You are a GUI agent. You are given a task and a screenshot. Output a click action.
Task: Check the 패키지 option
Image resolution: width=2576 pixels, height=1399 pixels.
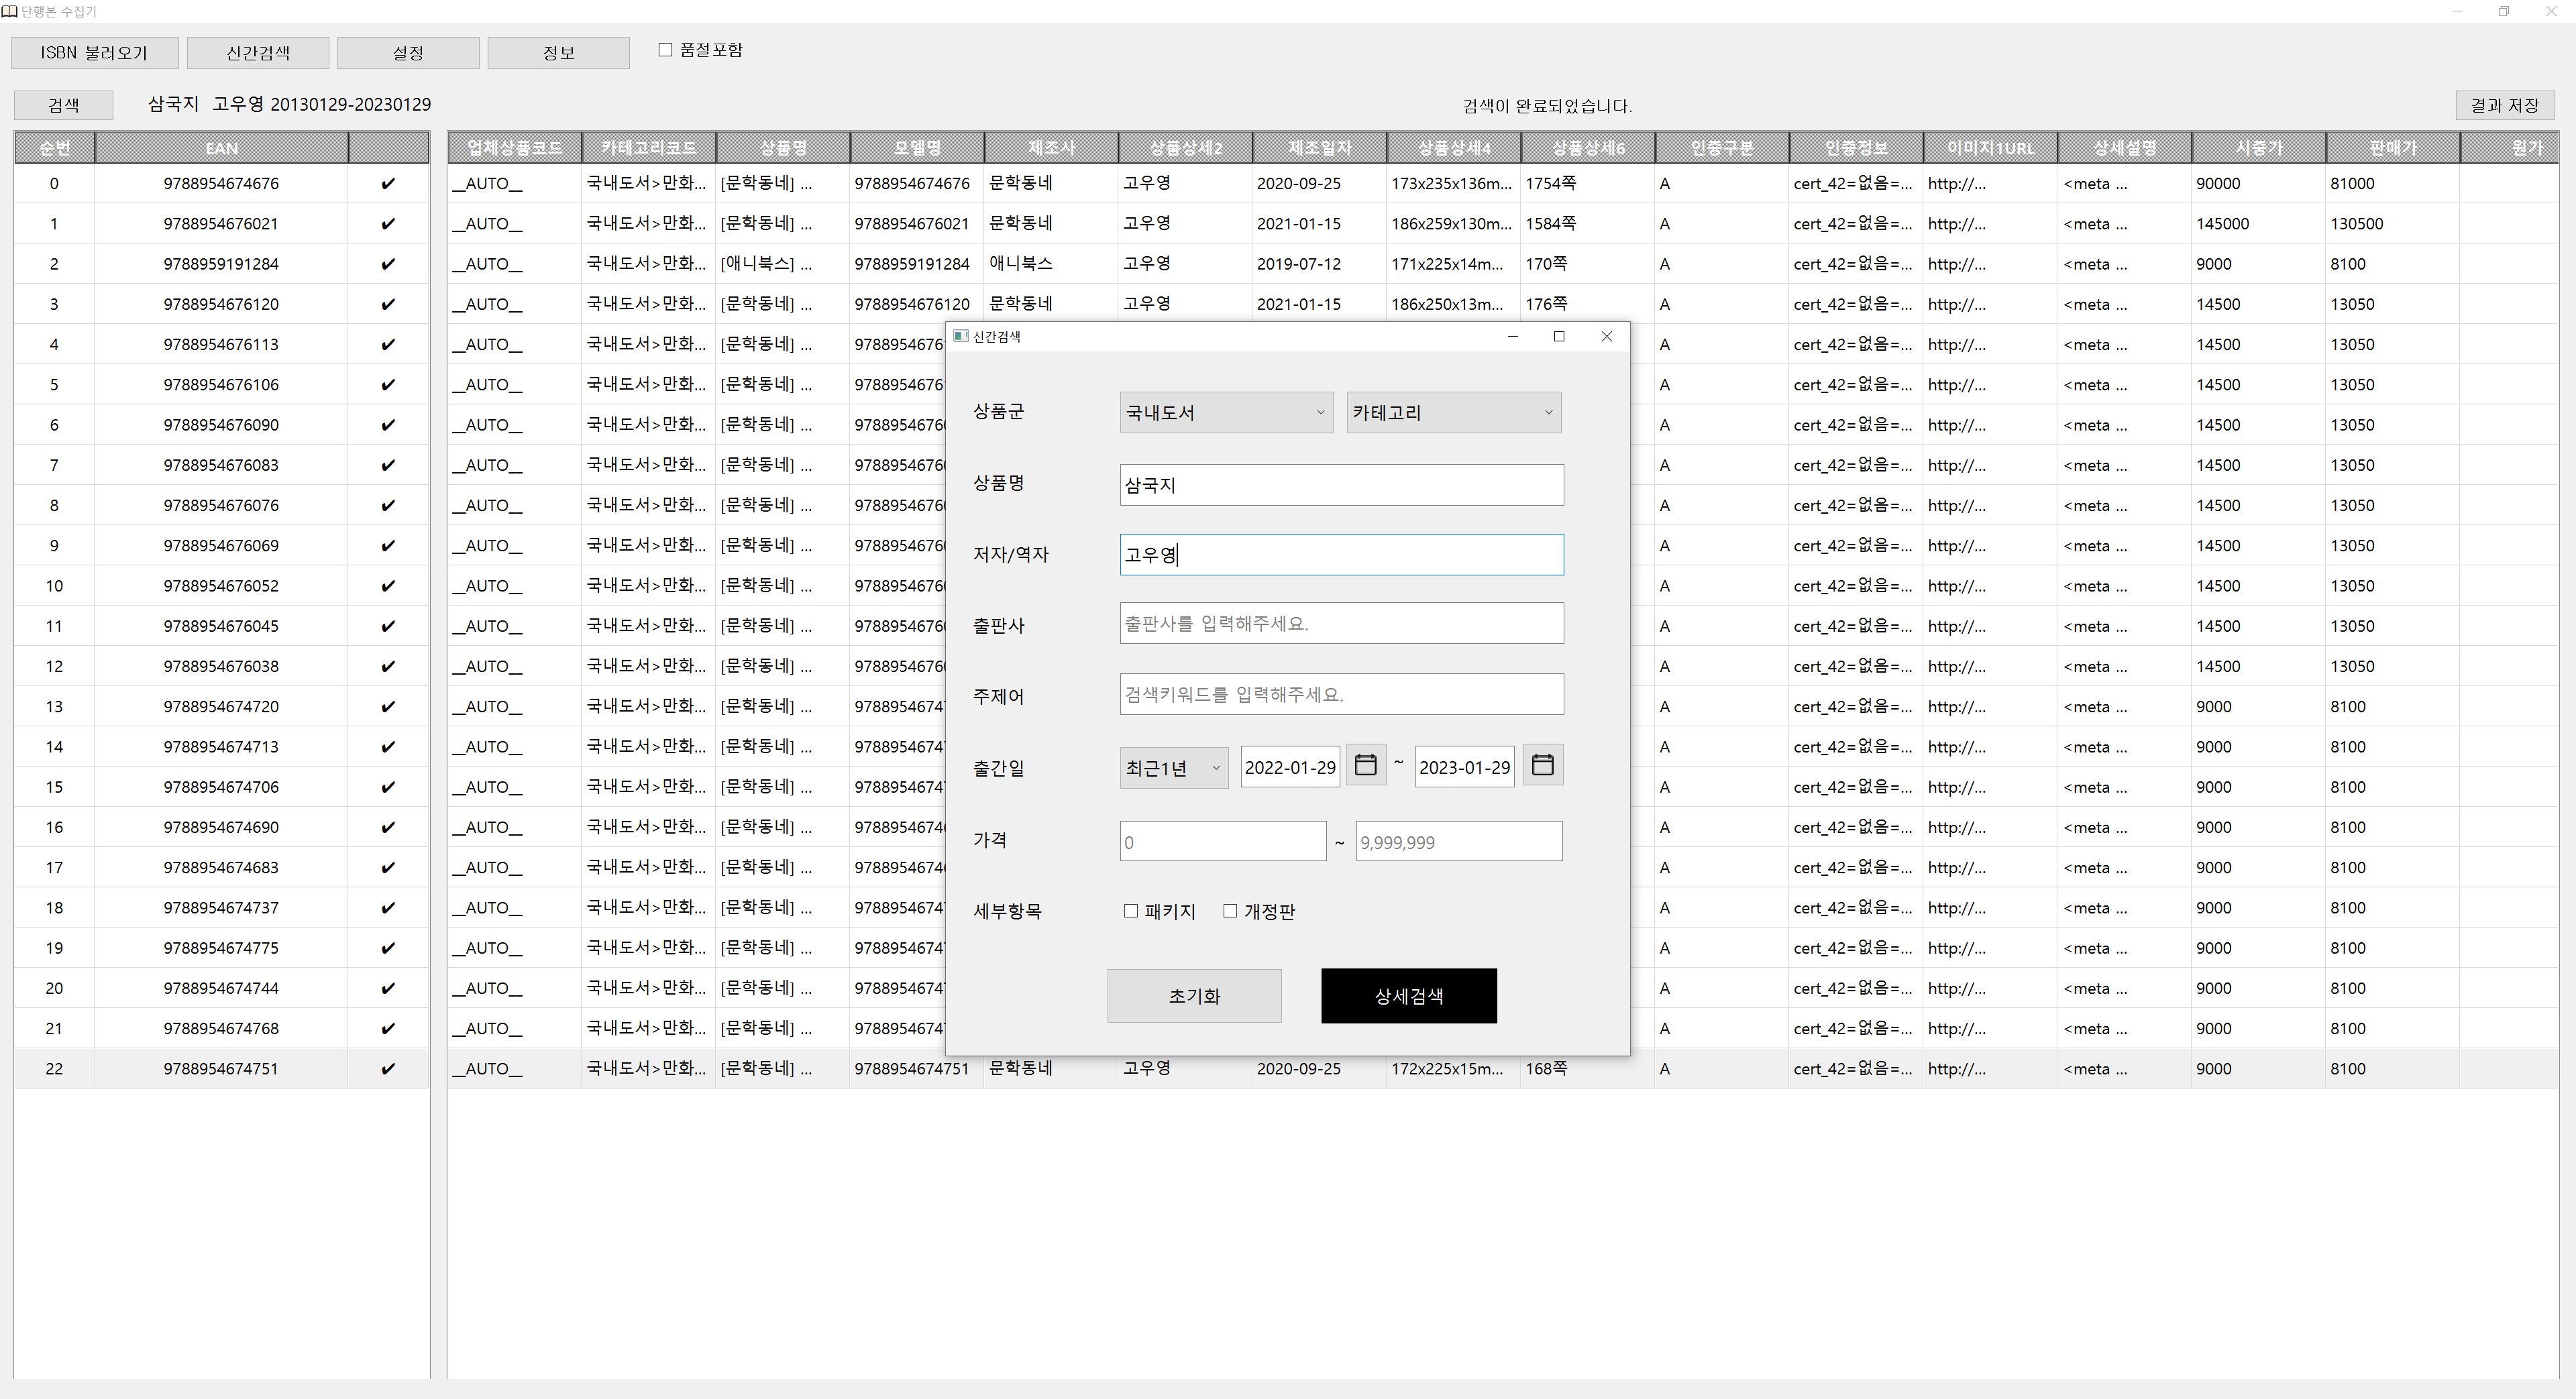click(1131, 911)
